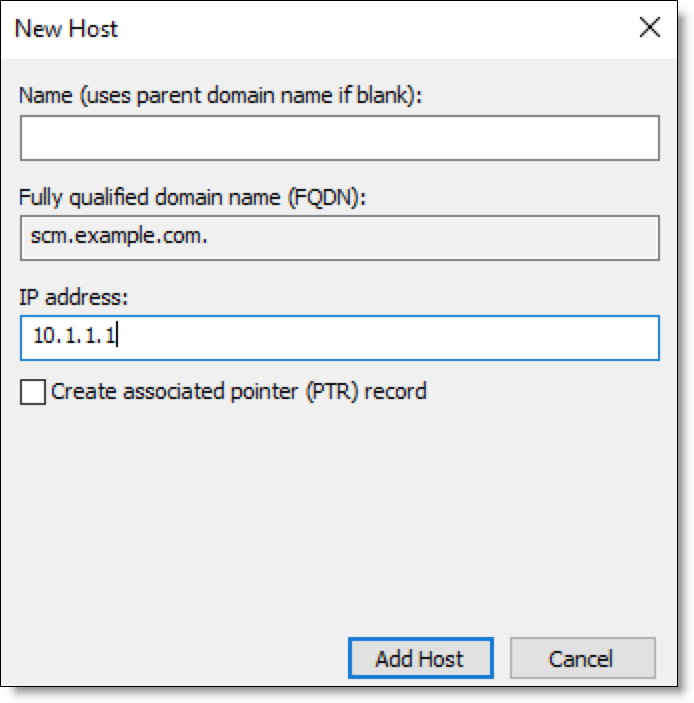This screenshot has height=703, width=694.
Task: Close the New Host window with X
Action: click(x=649, y=28)
